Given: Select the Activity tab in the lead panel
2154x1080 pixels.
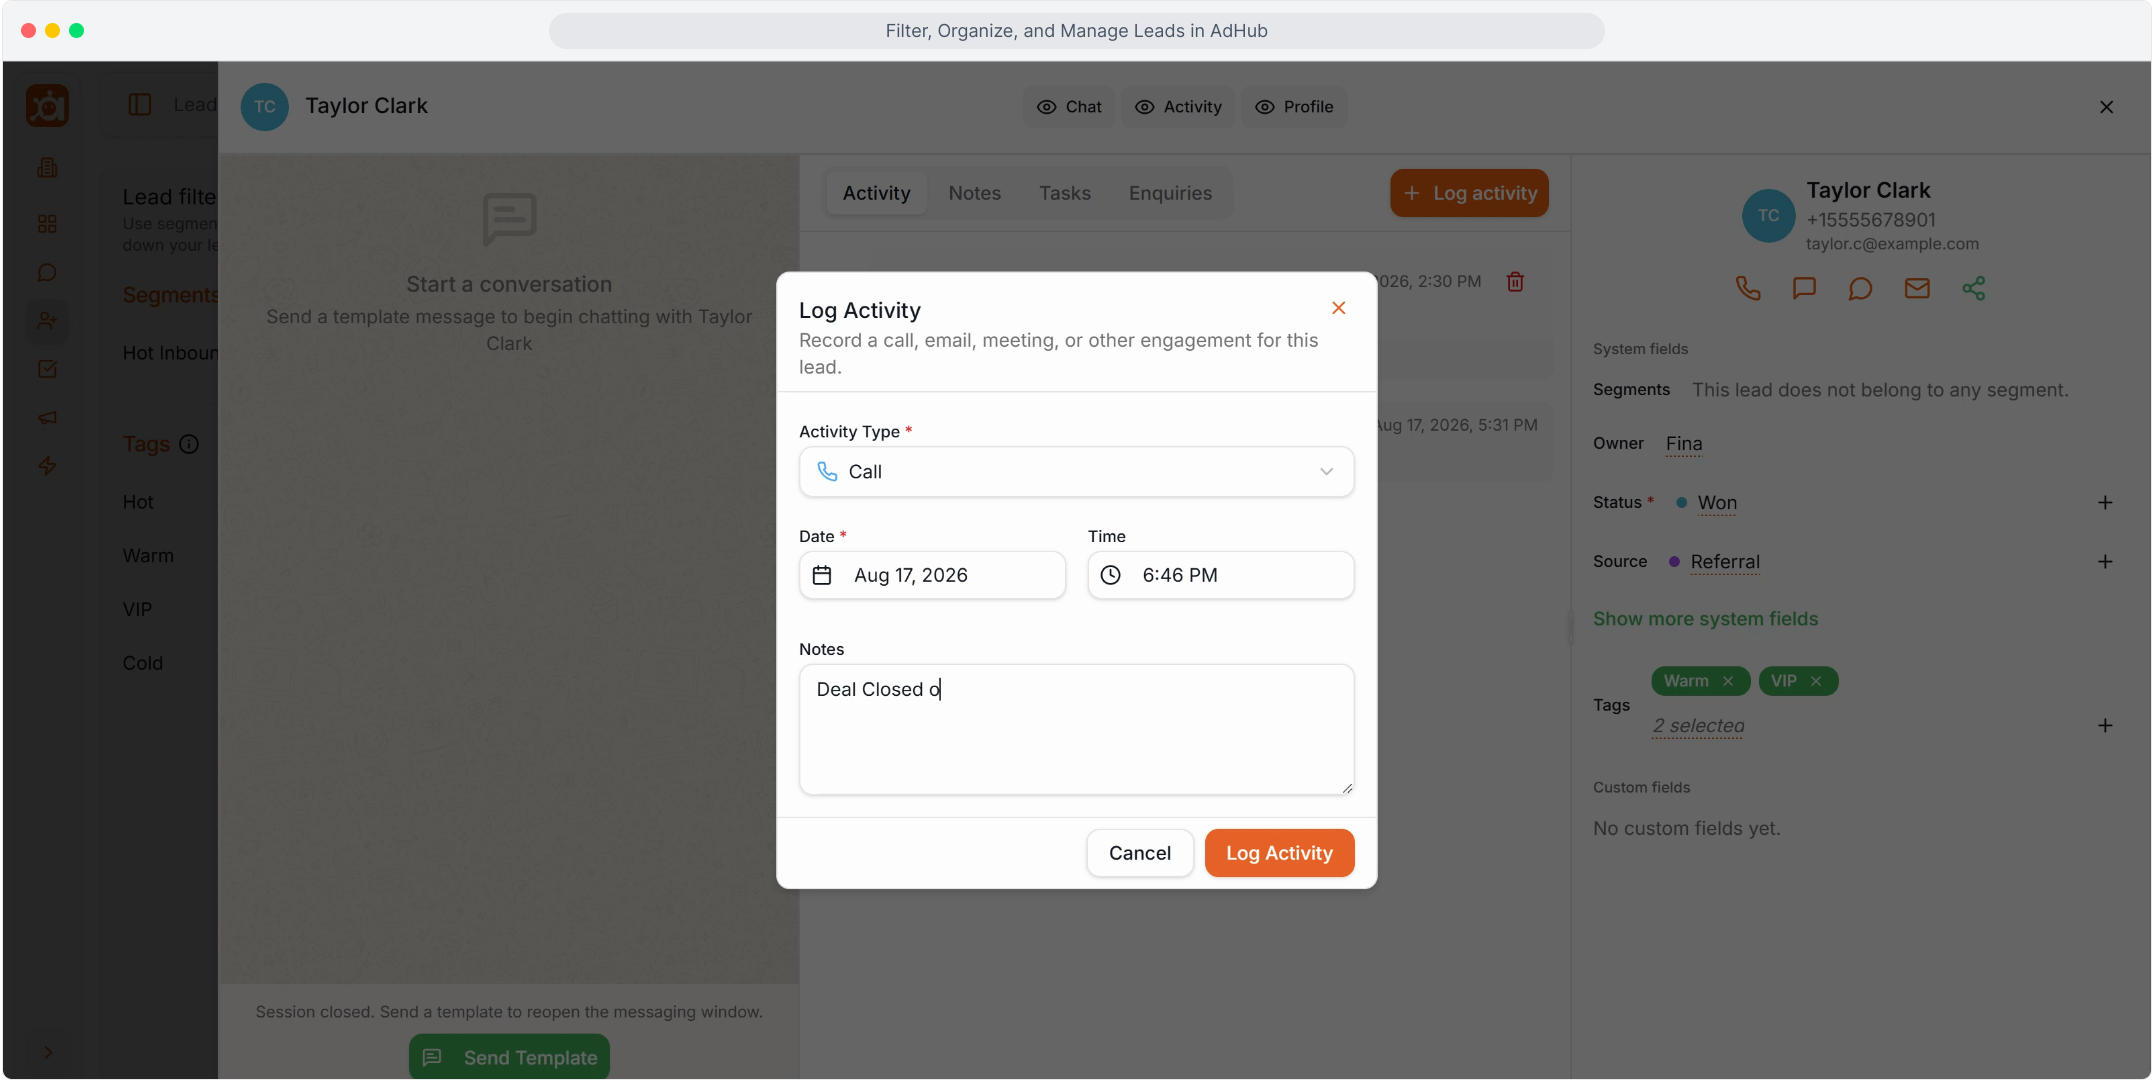Looking at the screenshot, I should pyautogui.click(x=876, y=193).
